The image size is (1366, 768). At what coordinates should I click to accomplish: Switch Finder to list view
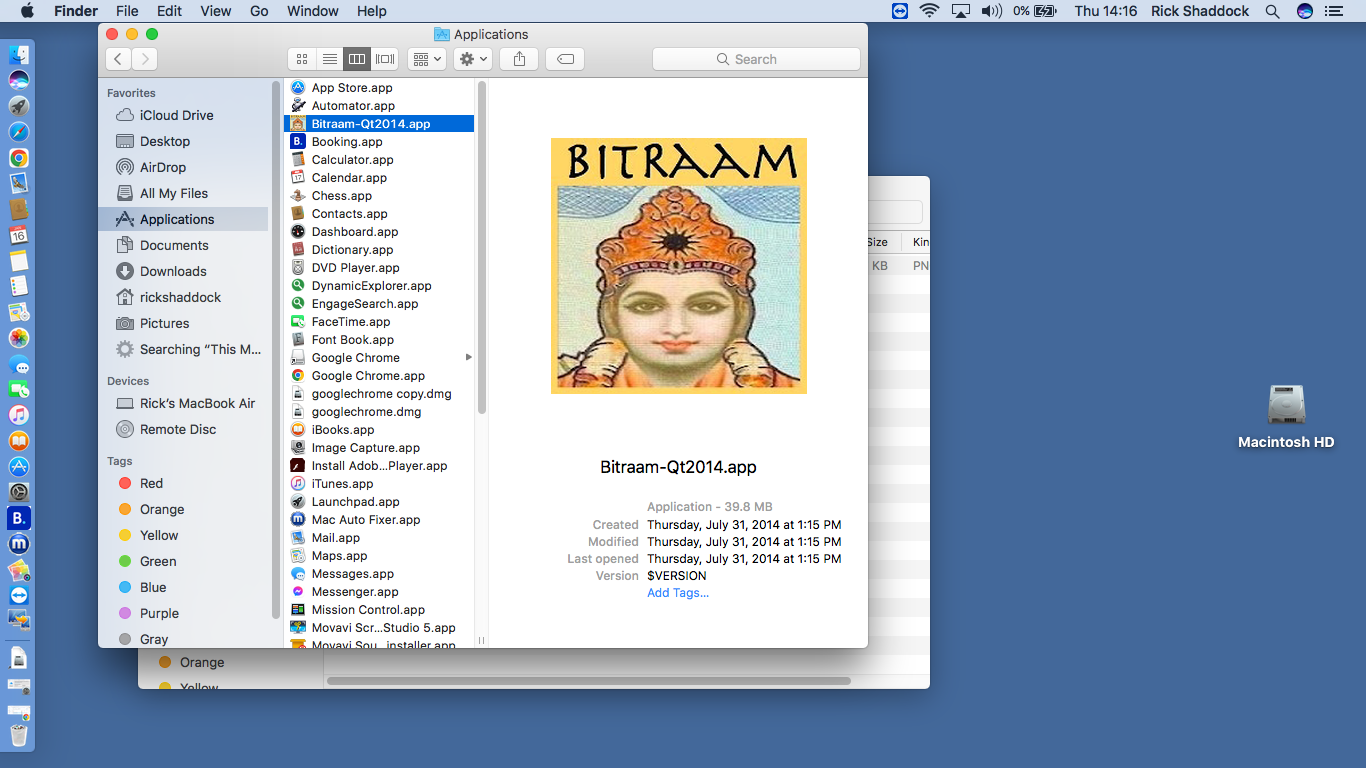tap(329, 59)
